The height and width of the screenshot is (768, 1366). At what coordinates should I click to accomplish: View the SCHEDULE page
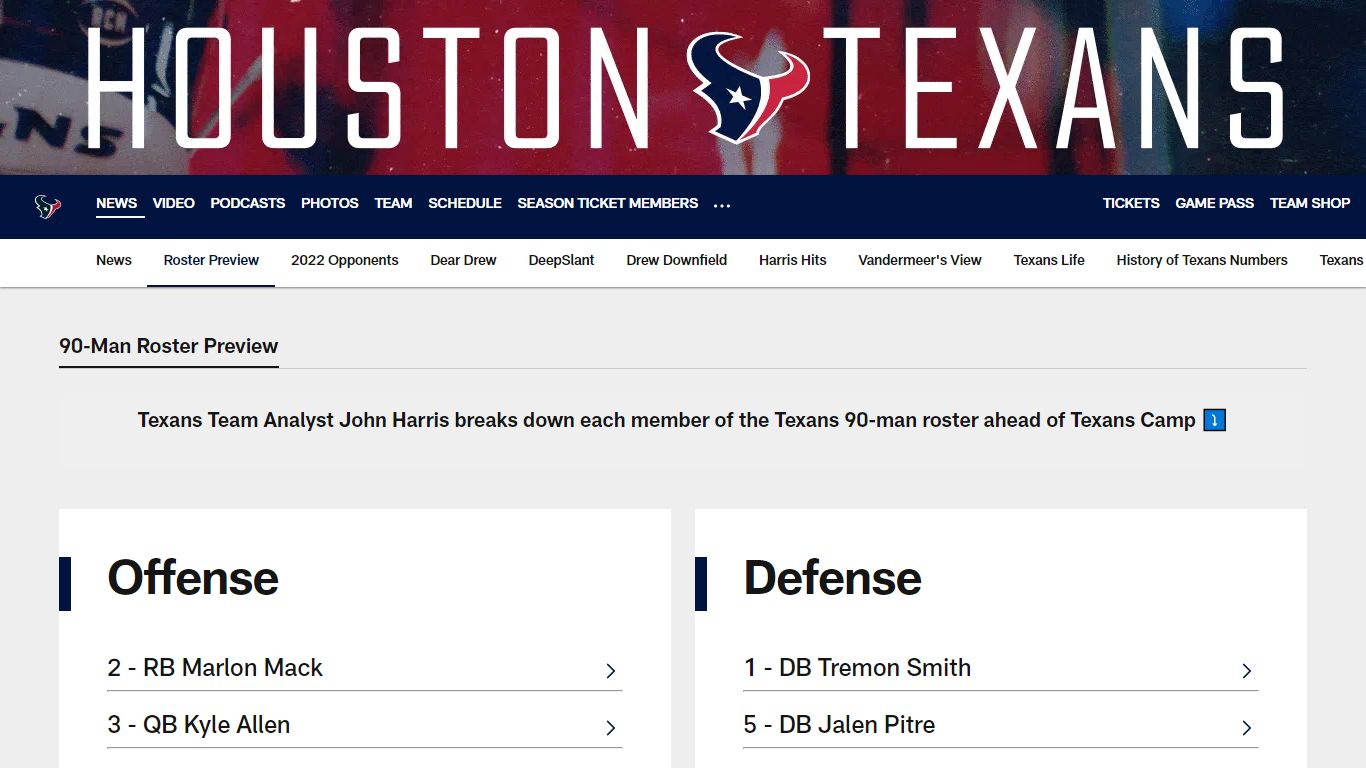465,203
